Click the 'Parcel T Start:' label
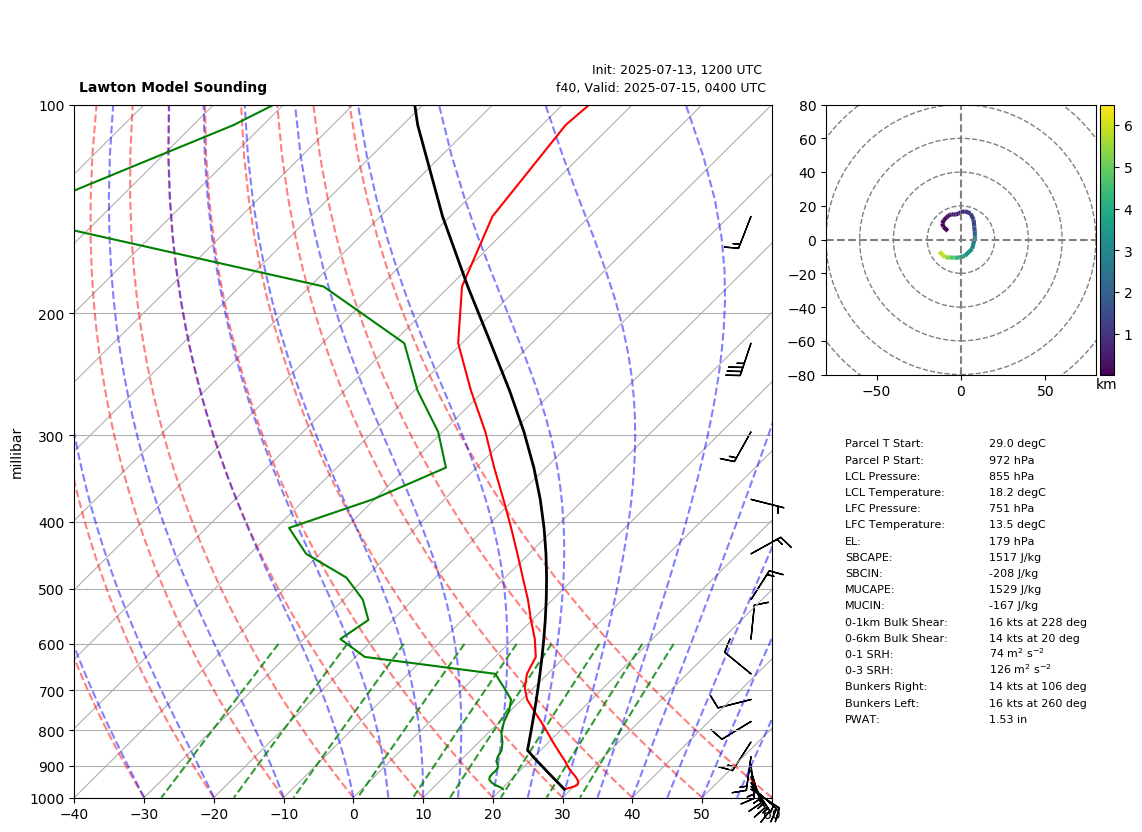This screenshot has height=832, width=1142. click(883, 443)
